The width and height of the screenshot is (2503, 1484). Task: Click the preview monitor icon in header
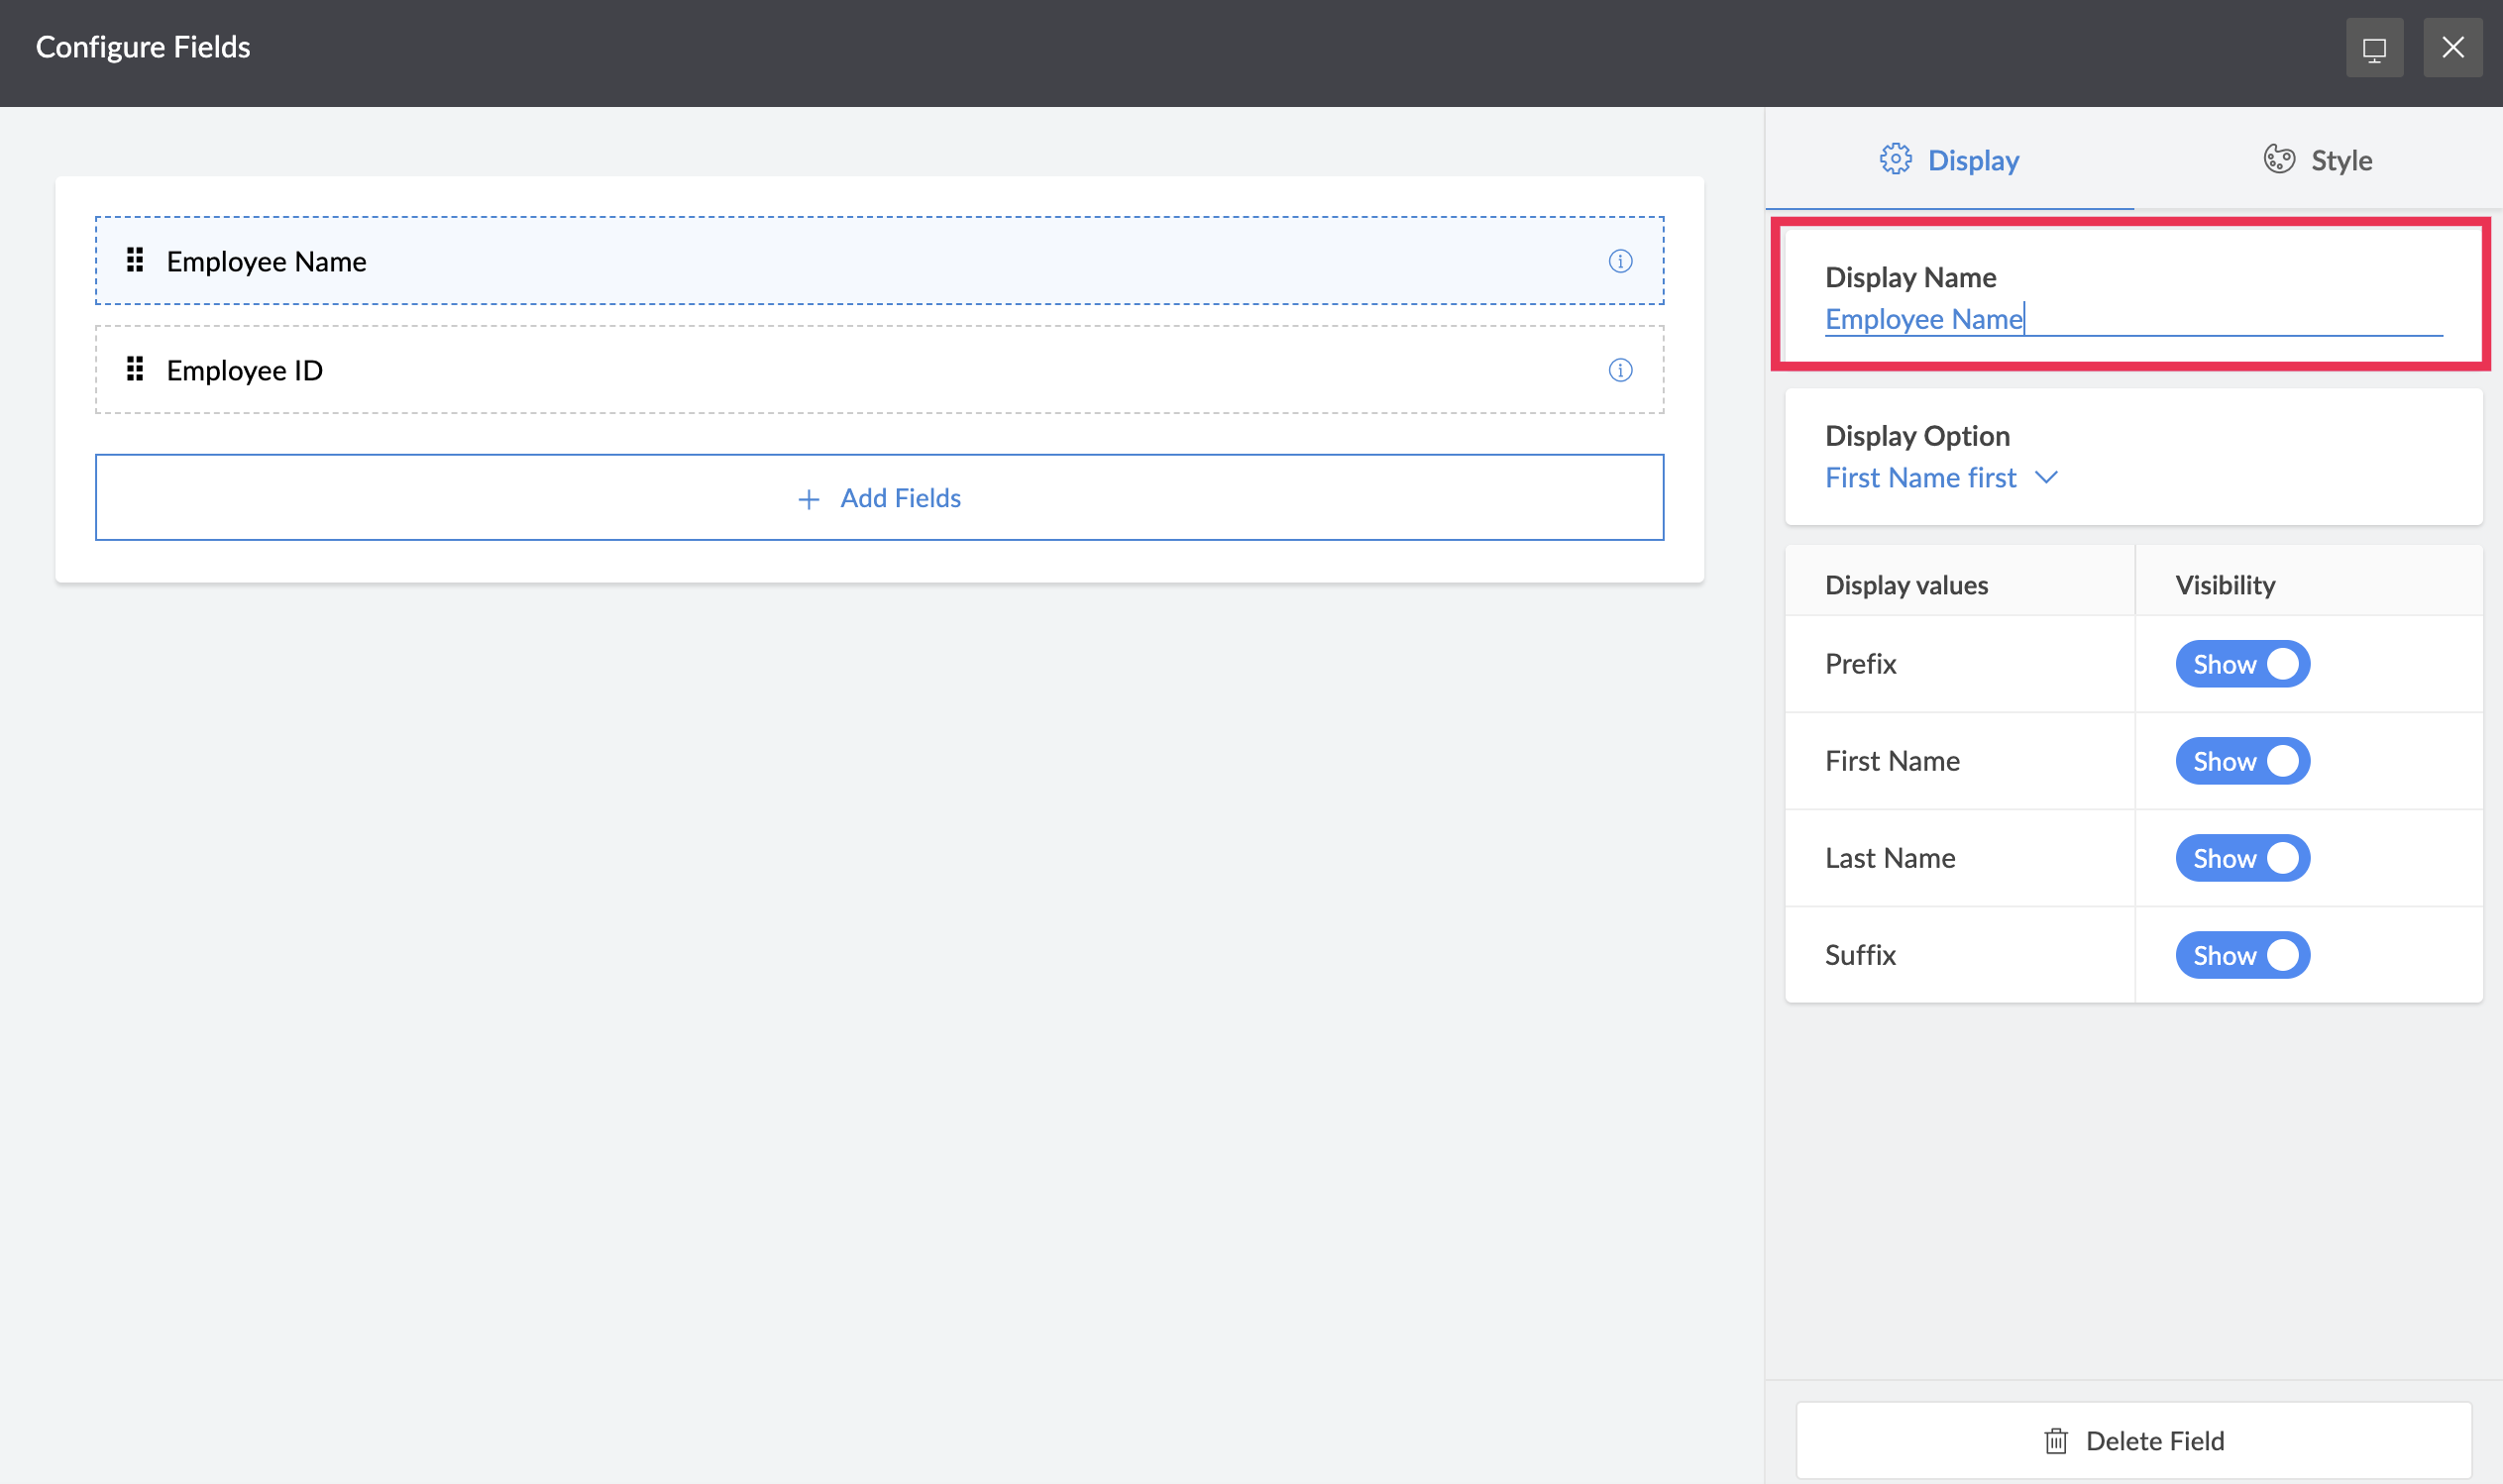2374,48
